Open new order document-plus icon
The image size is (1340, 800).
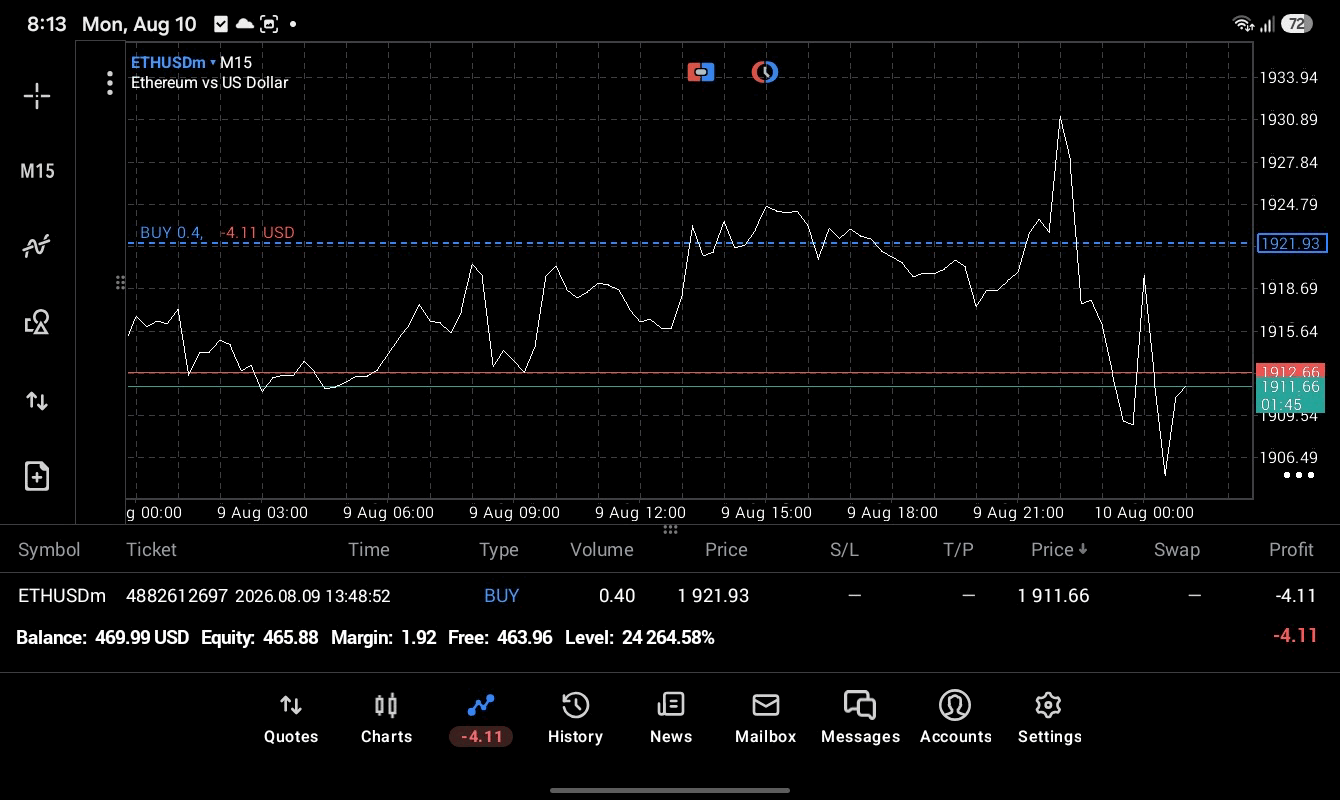tap(37, 476)
